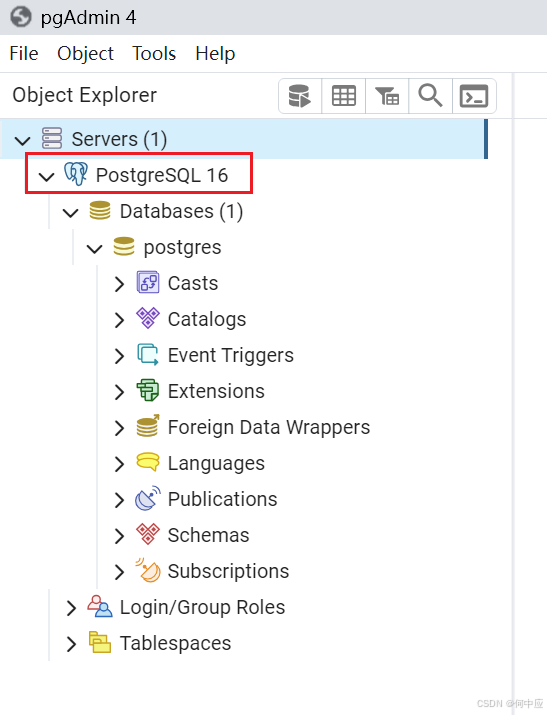This screenshot has height=715, width=547.
Task: Select the Databases (1) label
Action: (181, 211)
